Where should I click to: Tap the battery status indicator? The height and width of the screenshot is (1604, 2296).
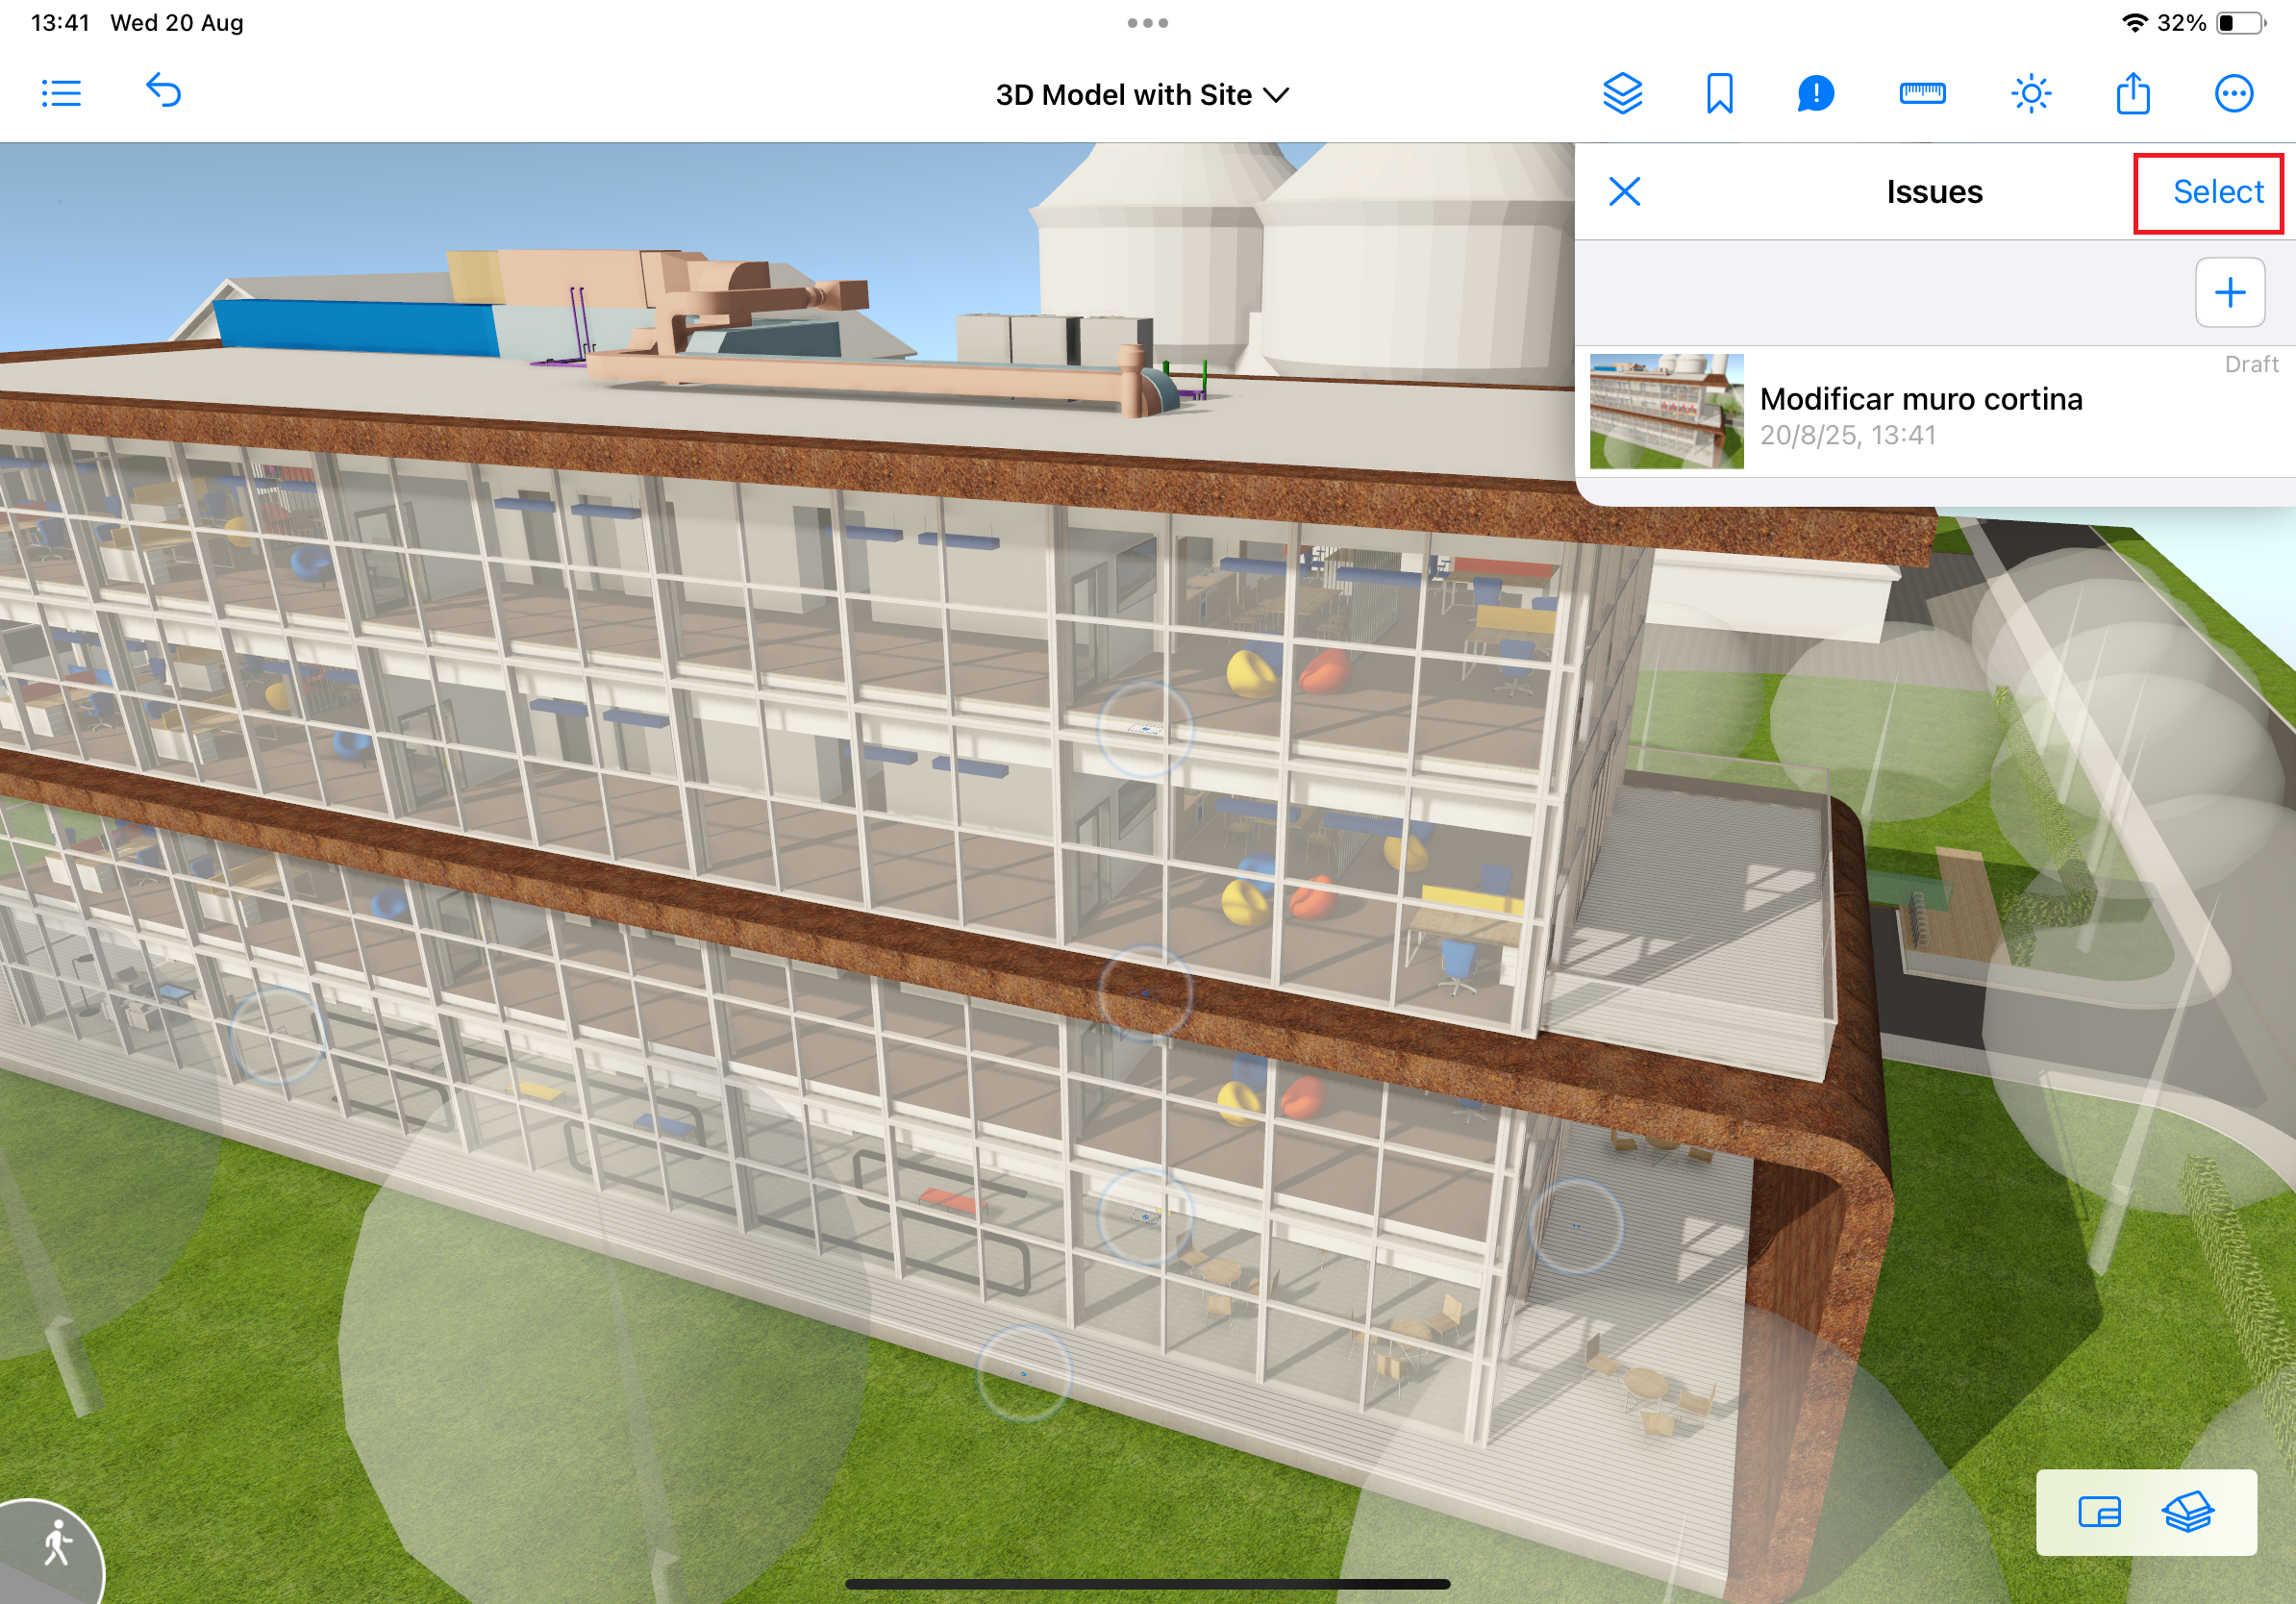pyautogui.click(x=2240, y=23)
